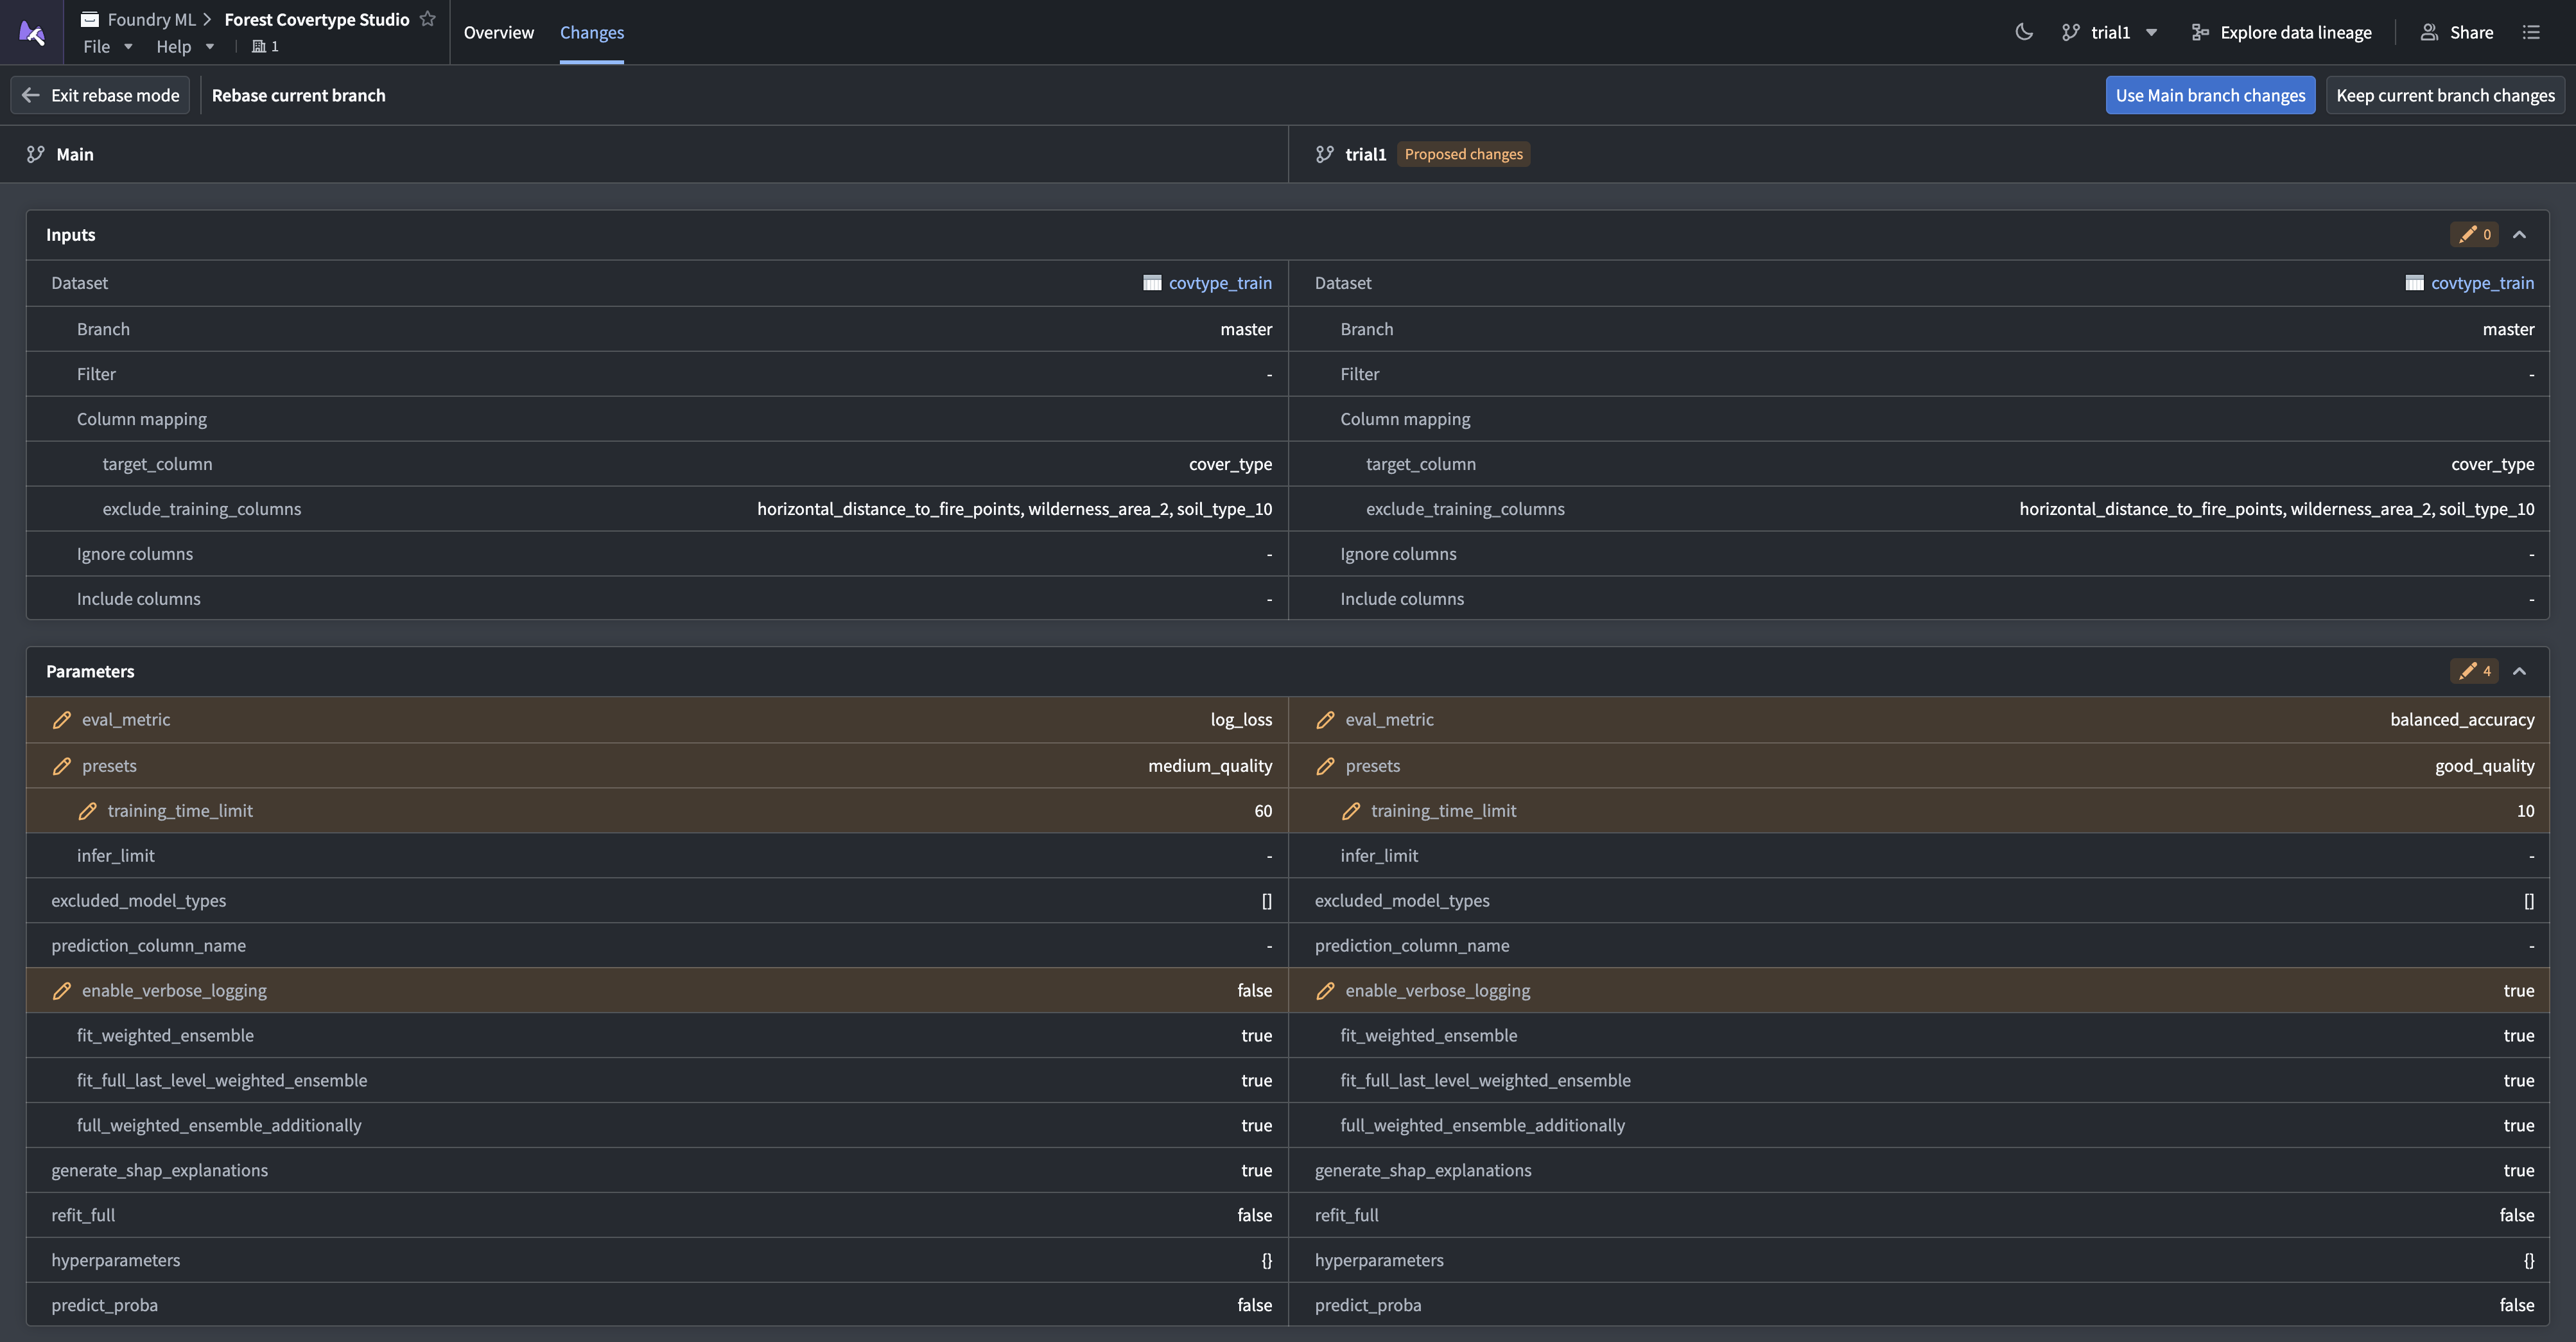Click the Main branch icon in column header
Screen dimensions: 2576x1342
click(x=36, y=154)
